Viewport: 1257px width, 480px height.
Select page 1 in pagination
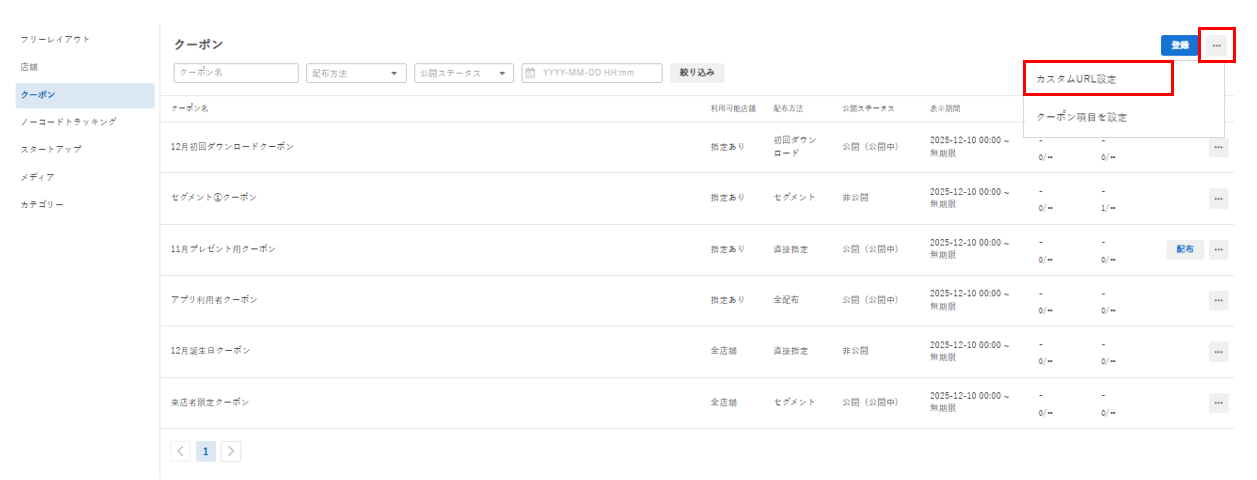205,451
